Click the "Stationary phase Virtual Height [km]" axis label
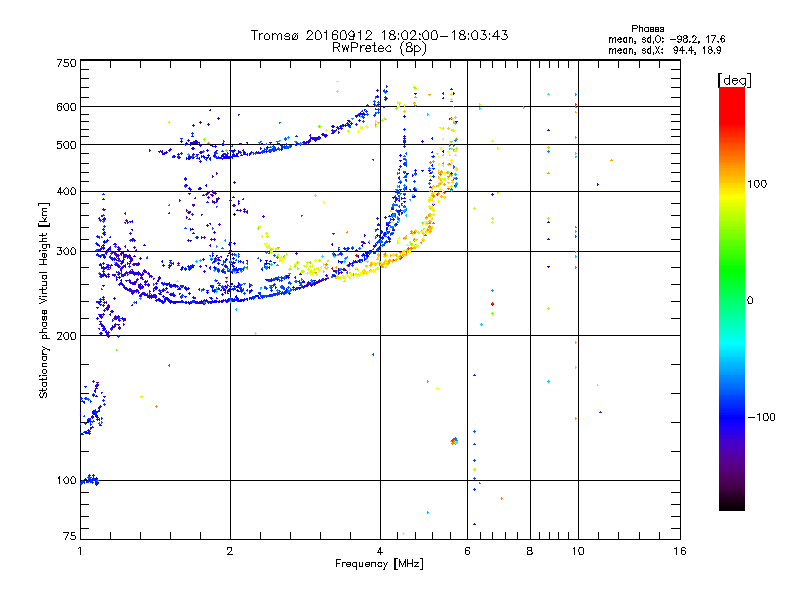Viewport: 800px width, 600px height. click(44, 300)
